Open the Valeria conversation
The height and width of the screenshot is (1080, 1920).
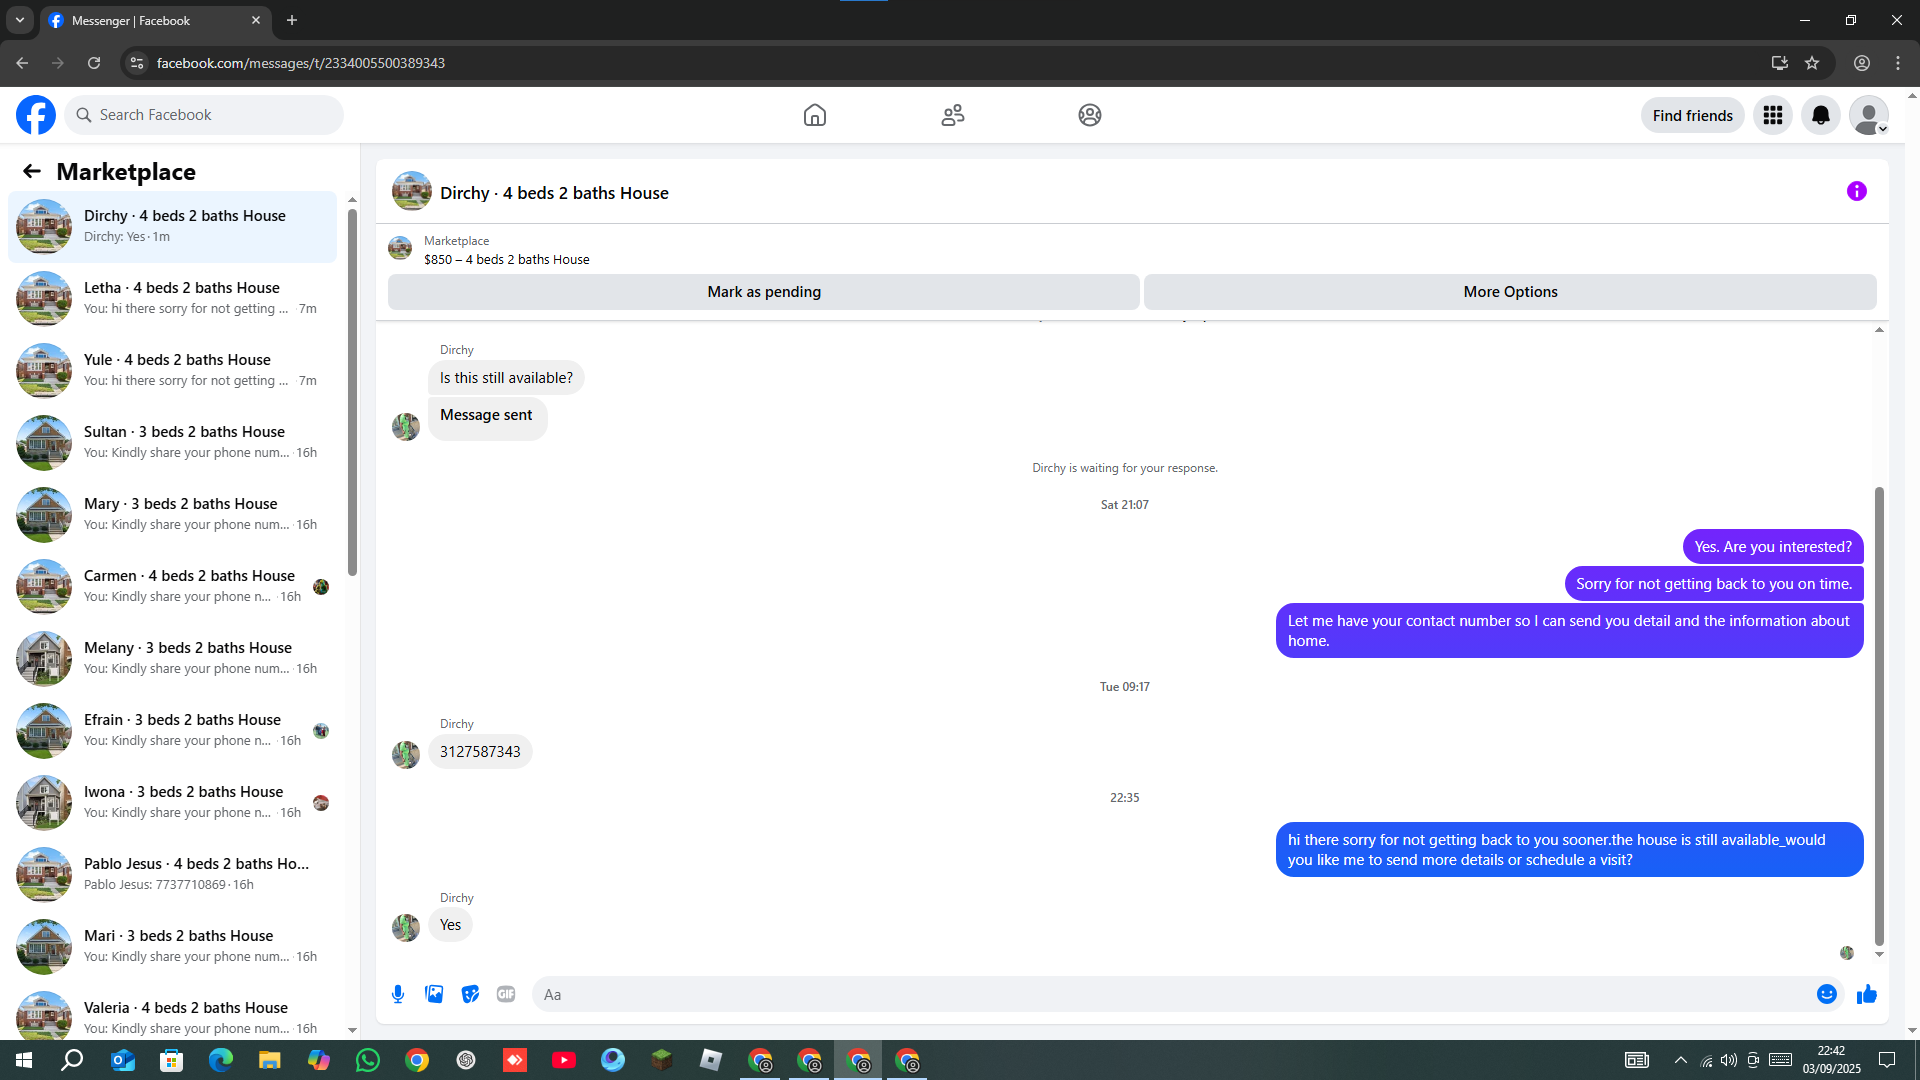172,1011
